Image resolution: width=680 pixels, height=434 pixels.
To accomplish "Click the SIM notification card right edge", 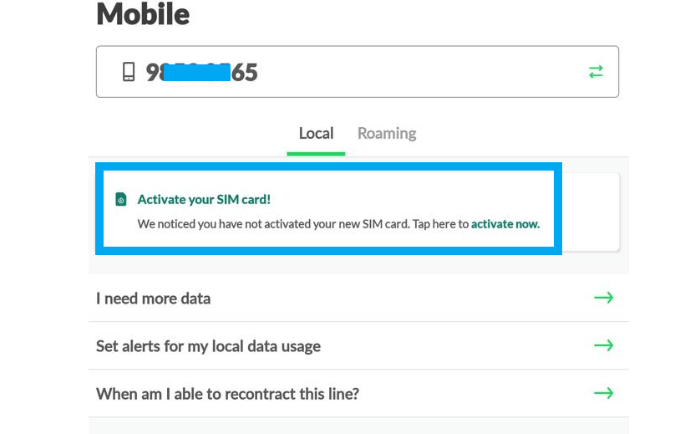I will coord(591,212).
